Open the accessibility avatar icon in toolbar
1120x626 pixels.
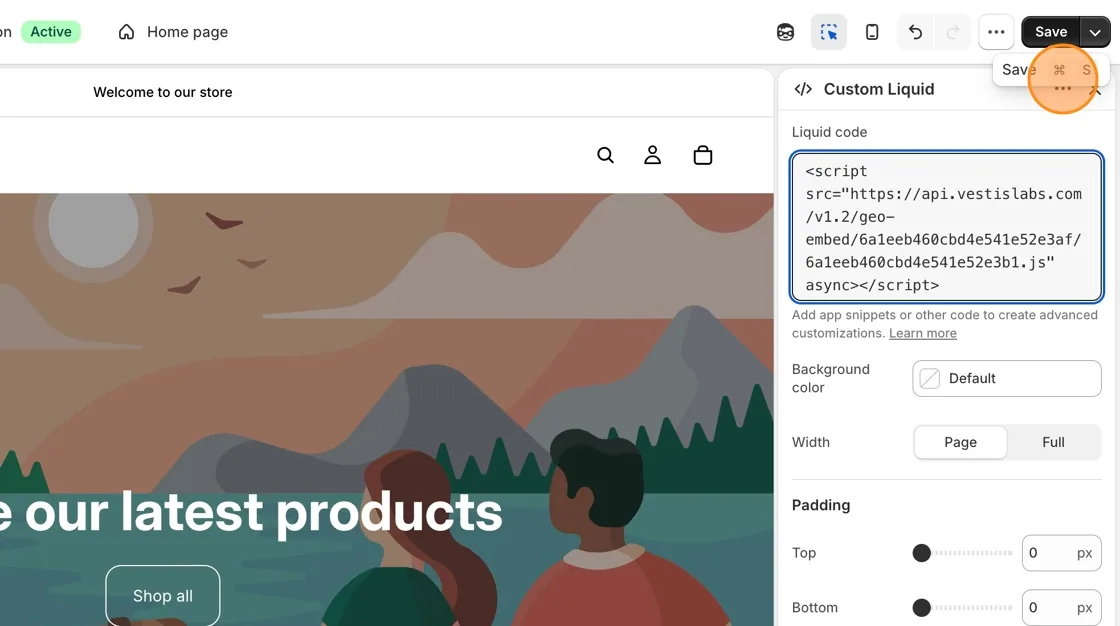(x=785, y=32)
